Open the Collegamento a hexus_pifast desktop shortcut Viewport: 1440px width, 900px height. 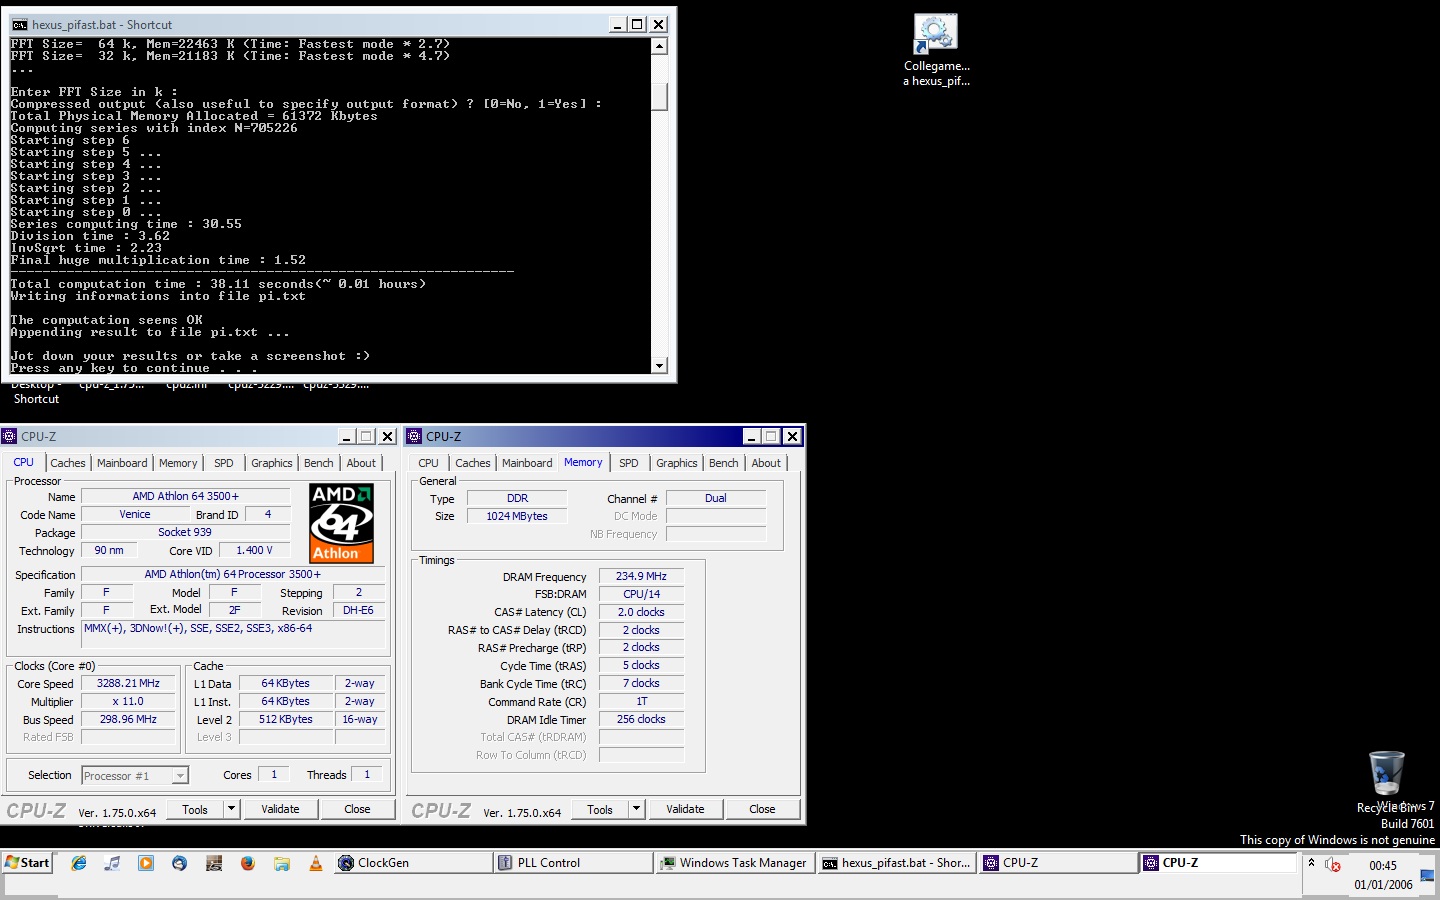pos(936,50)
